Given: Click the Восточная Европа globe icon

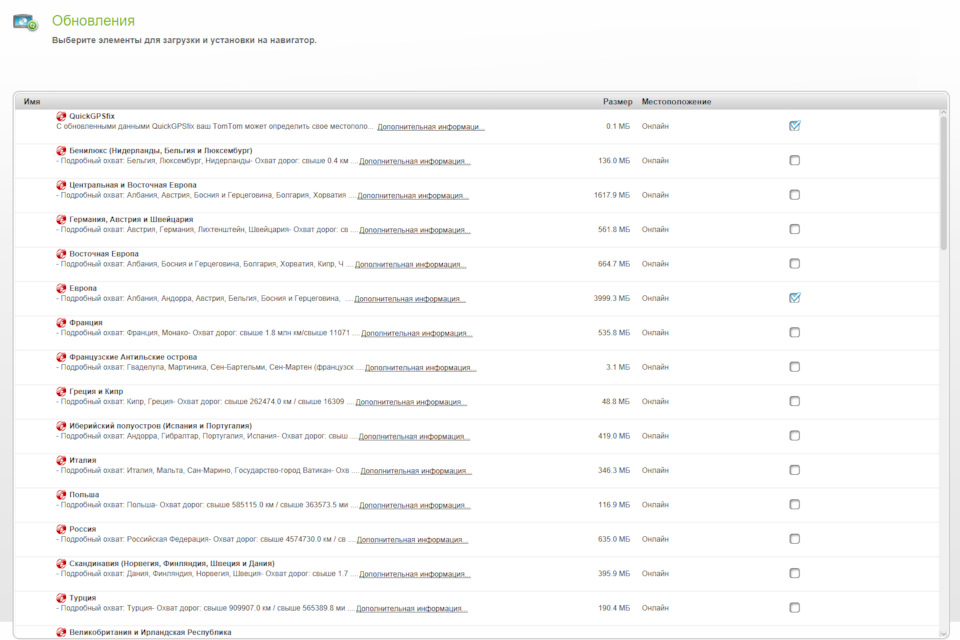Looking at the screenshot, I should (x=61, y=254).
